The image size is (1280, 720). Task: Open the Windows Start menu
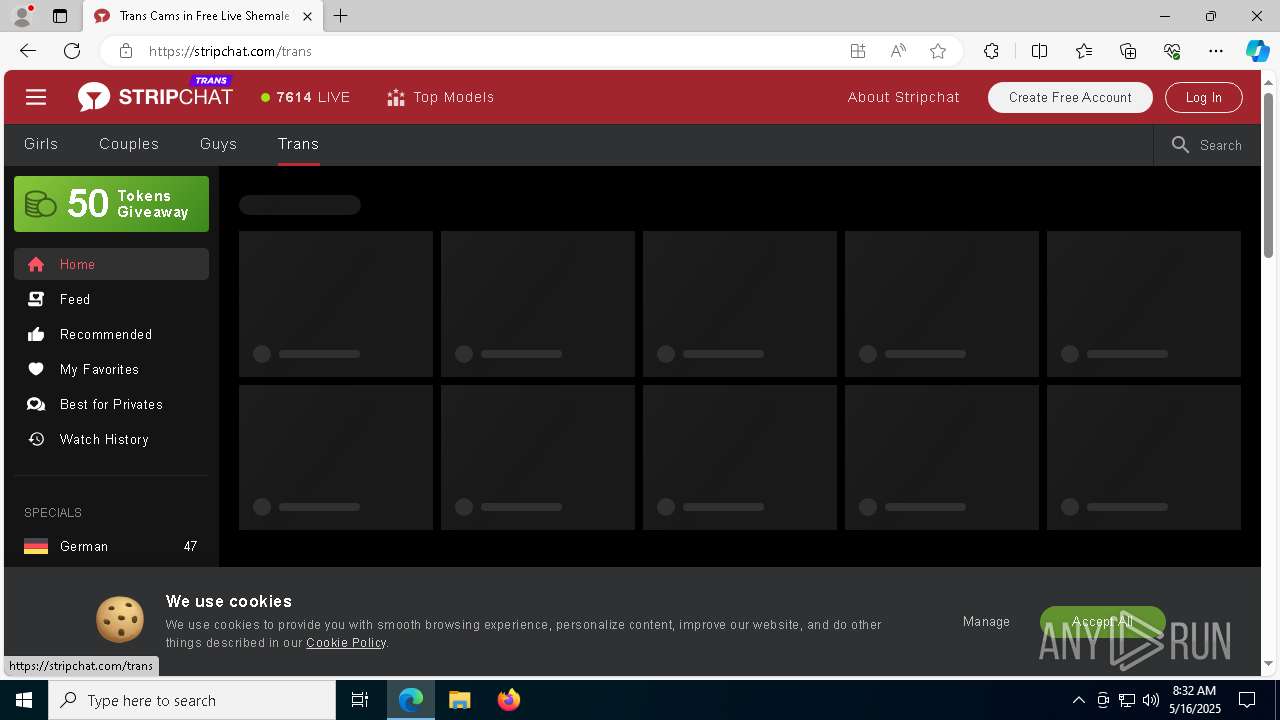24,700
